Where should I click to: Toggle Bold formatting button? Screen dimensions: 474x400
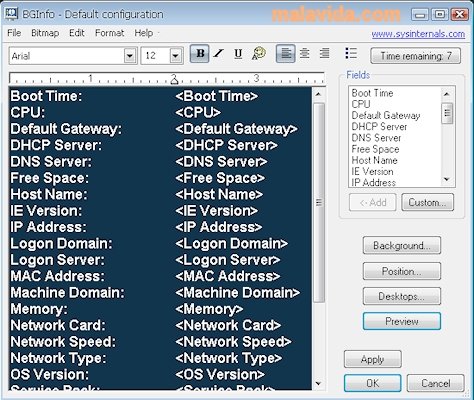pyautogui.click(x=200, y=54)
